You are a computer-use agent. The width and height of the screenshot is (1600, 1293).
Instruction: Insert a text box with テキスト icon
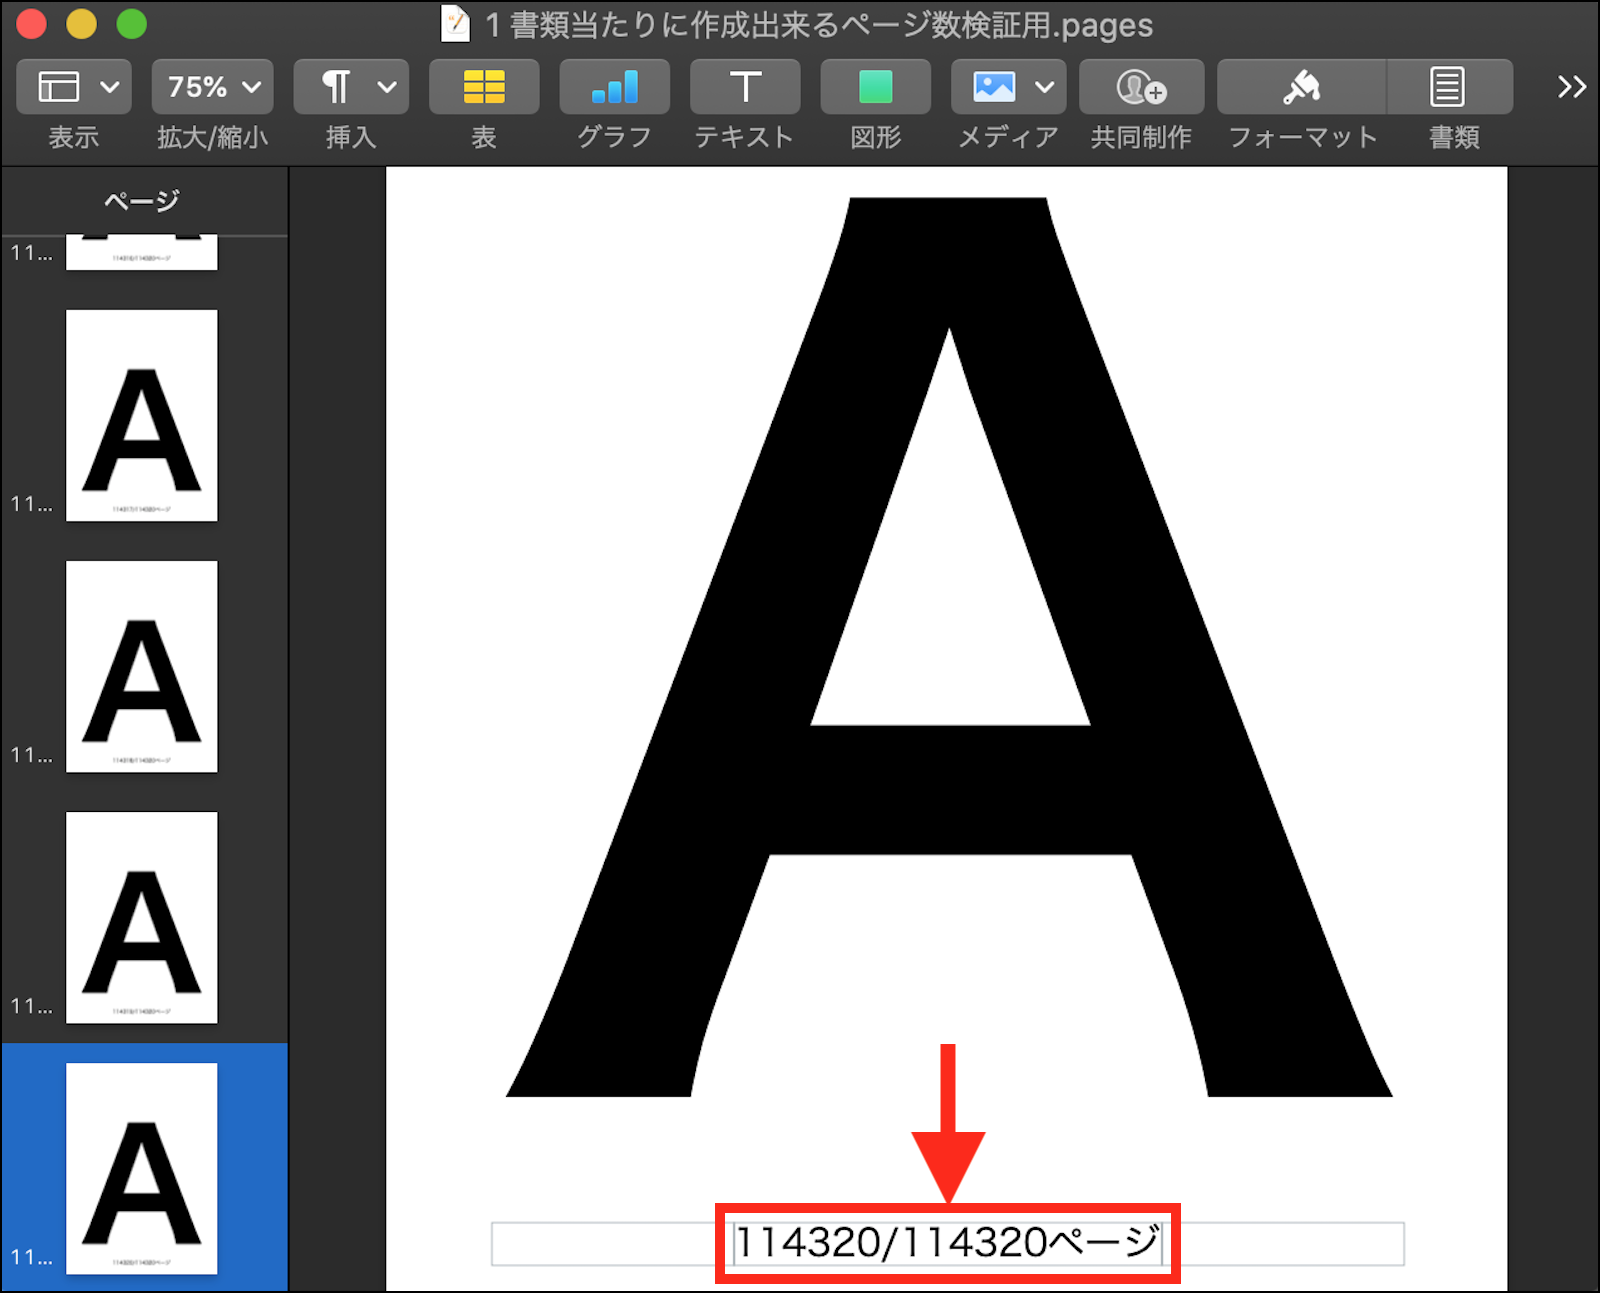tap(745, 88)
